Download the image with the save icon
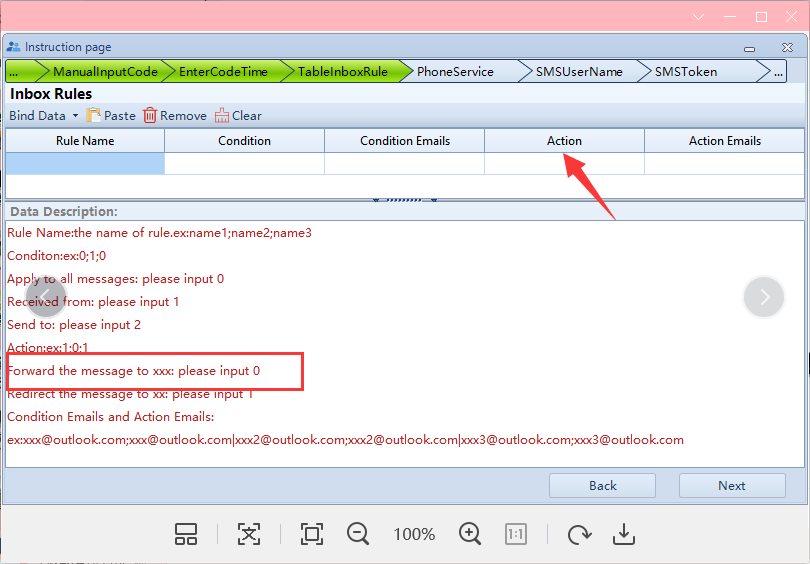Screen dimensions: 810x564 click(x=624, y=534)
